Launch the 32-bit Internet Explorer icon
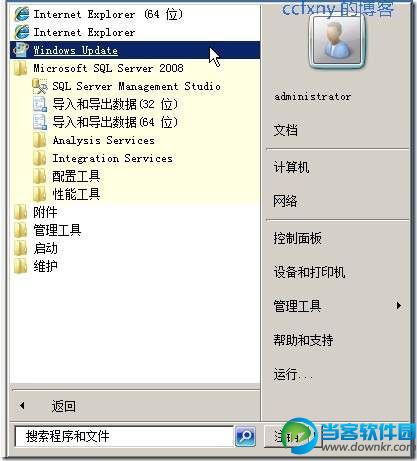 21,32
